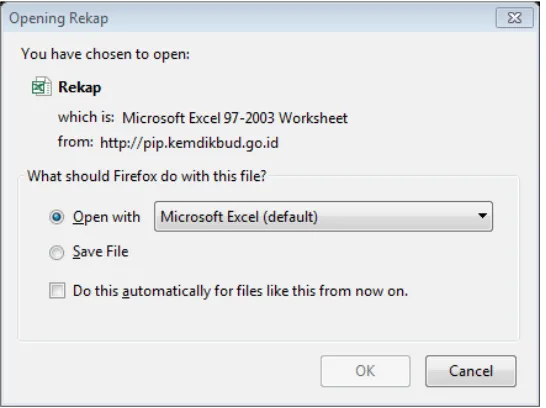Viewport: 546px width, 408px height.
Task: Click the dropdown arrow of application list
Action: click(482, 216)
